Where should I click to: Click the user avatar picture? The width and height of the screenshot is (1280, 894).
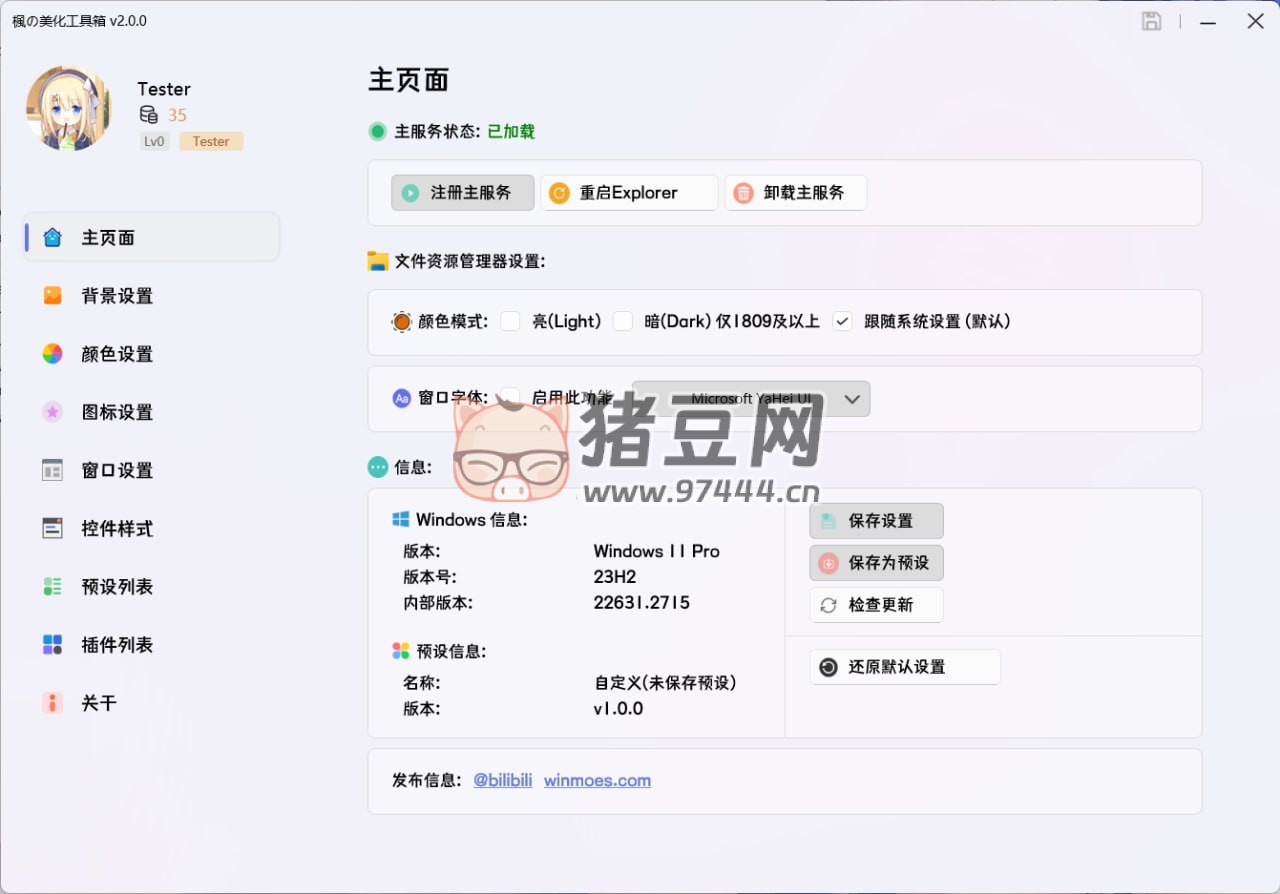(69, 109)
